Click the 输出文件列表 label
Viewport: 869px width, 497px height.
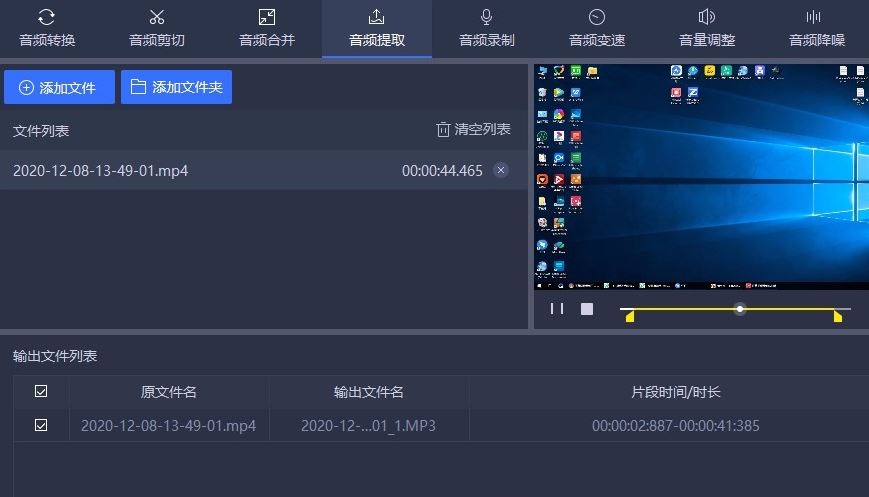55,356
